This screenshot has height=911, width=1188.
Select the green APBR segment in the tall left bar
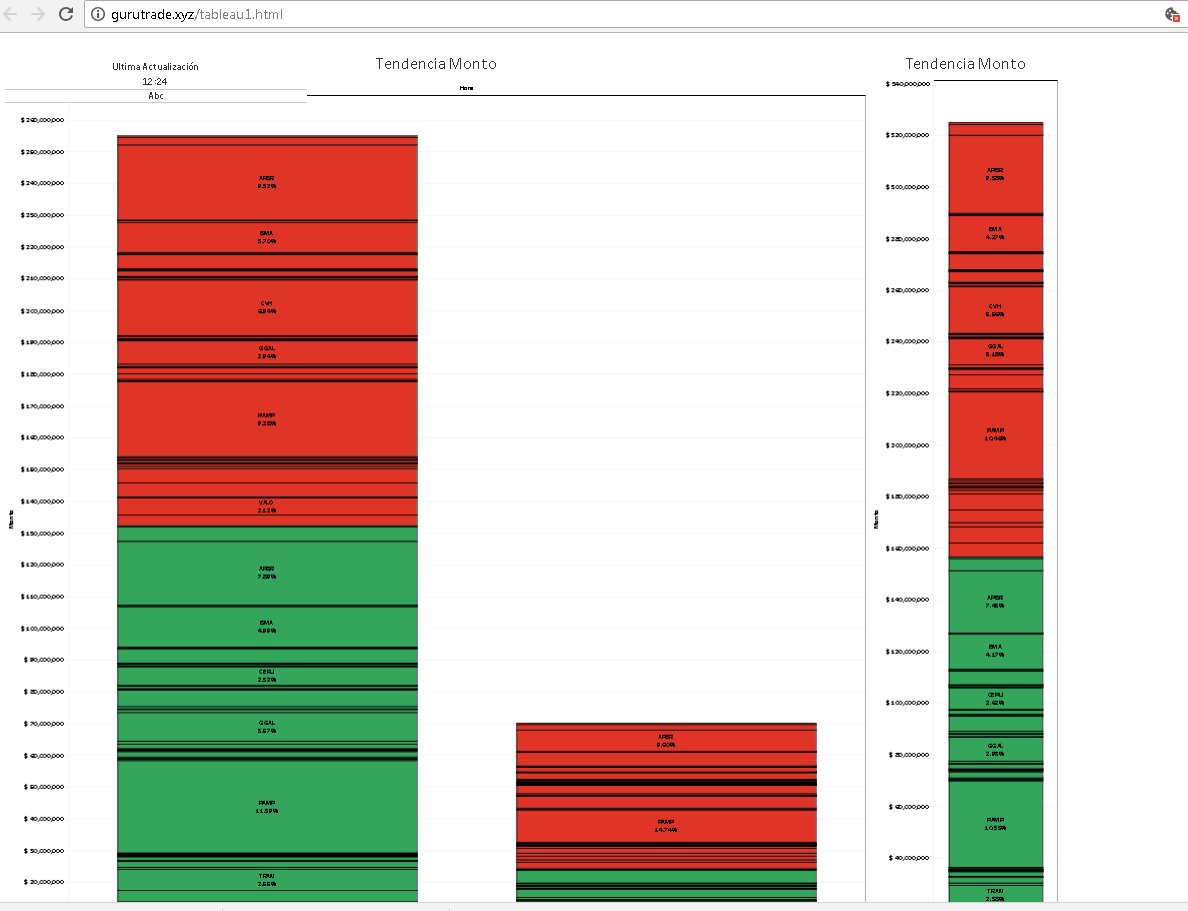(267, 573)
